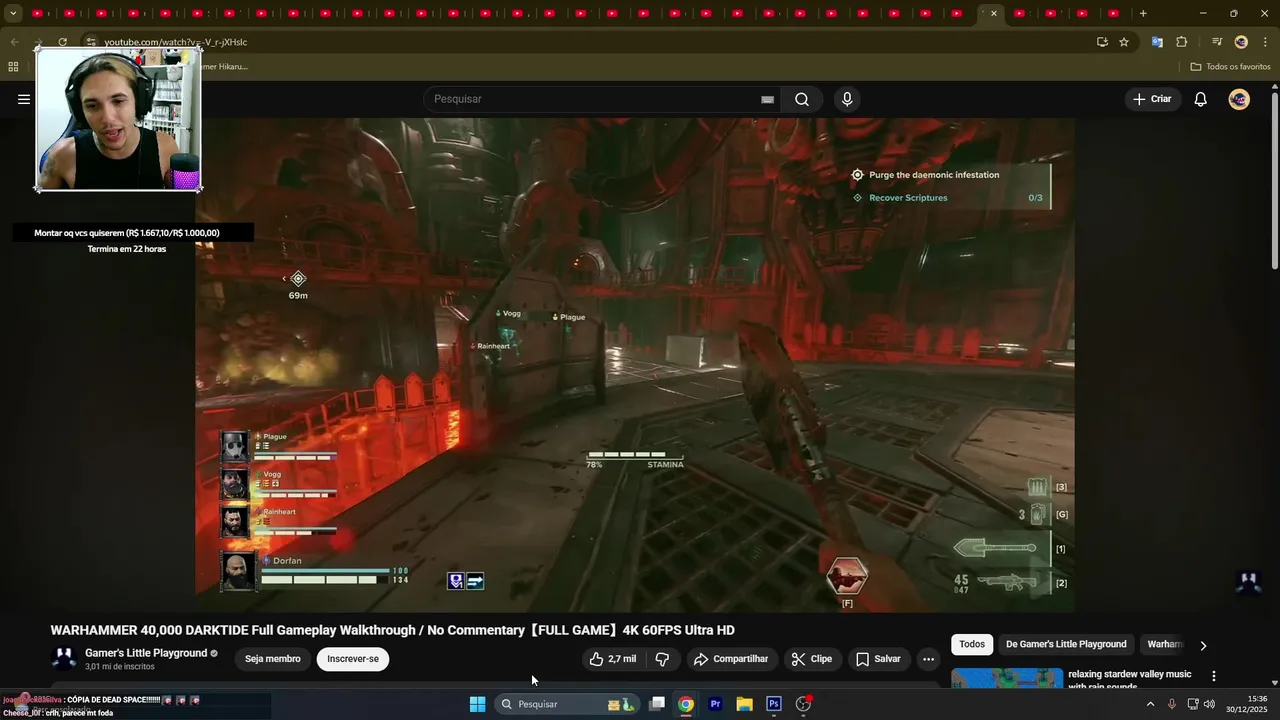1280x720 pixels.
Task: Click the Chrome address bar URL
Action: (176, 42)
